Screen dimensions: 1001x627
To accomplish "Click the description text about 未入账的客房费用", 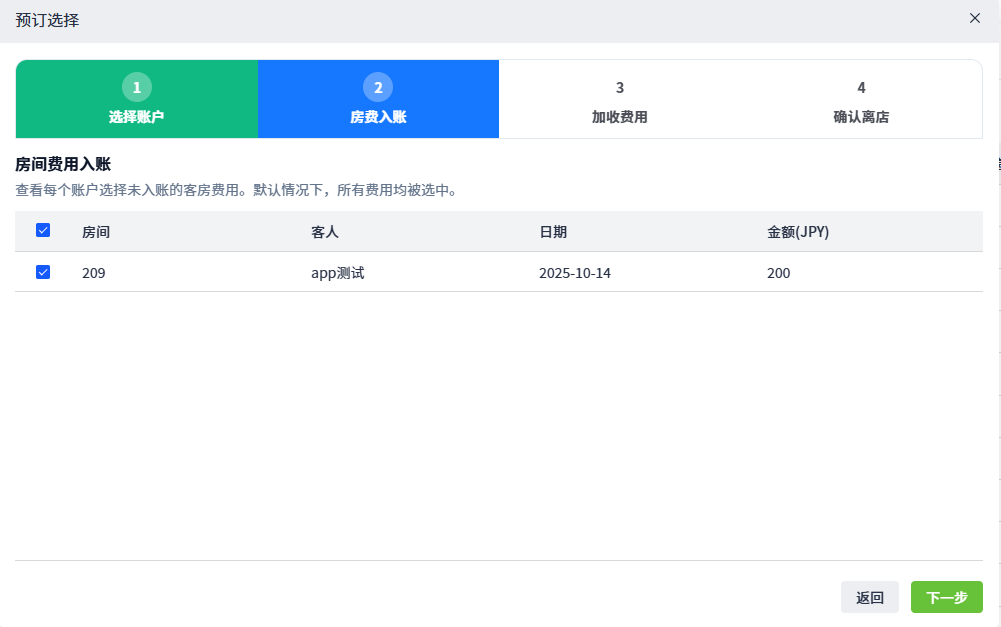I will pos(236,189).
